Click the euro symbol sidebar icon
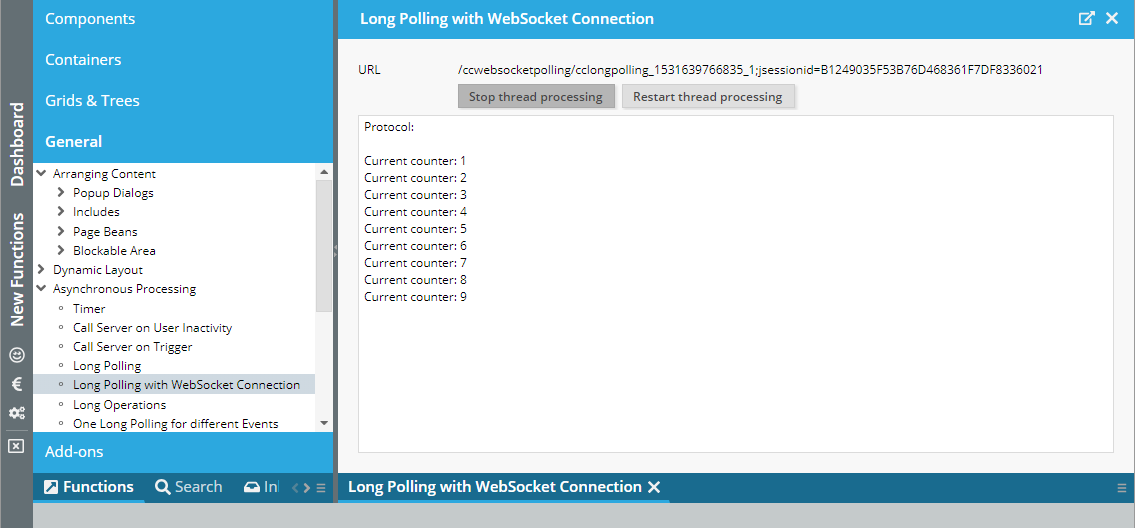The width and height of the screenshot is (1135, 528). coord(16,384)
